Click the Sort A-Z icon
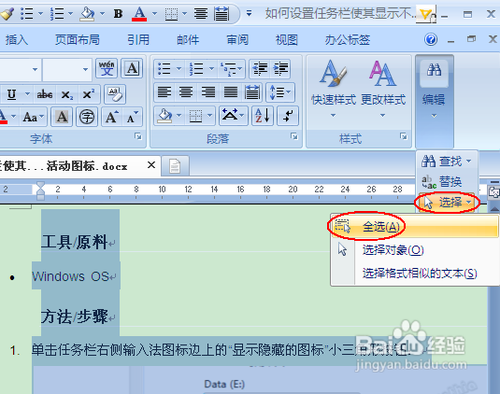Screen dimensions: 500x394 point(262,116)
